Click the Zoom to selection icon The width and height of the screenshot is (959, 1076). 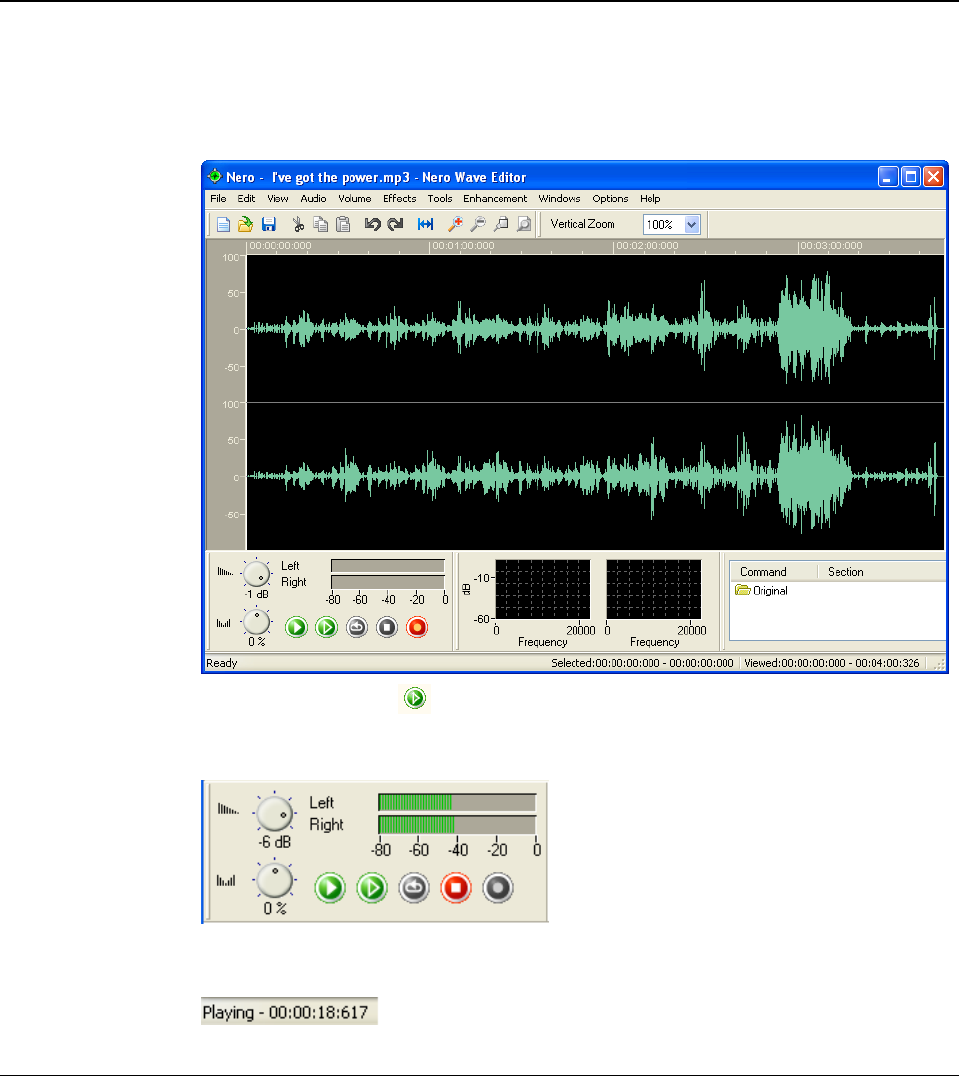pos(501,224)
